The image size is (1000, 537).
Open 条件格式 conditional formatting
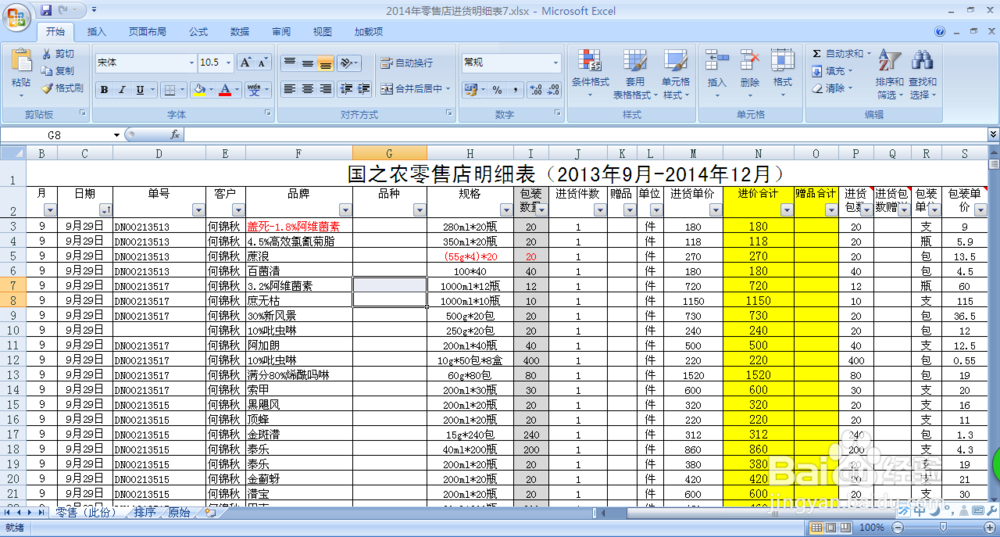point(590,74)
